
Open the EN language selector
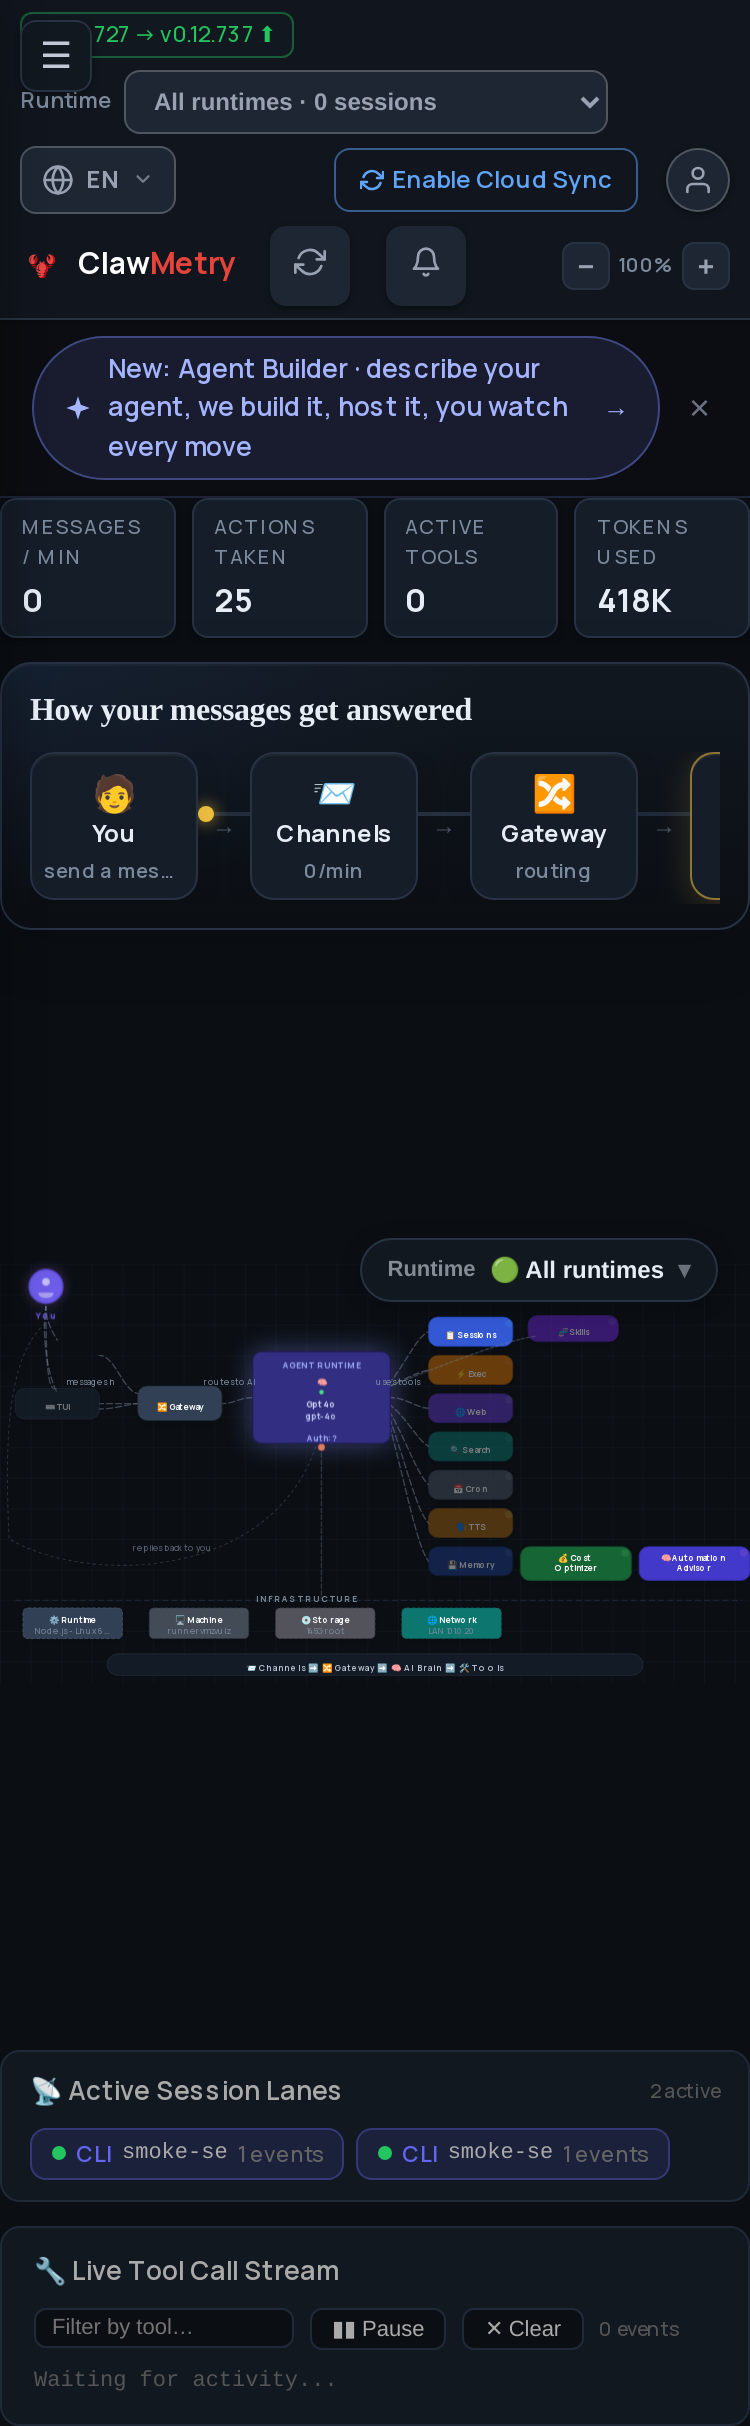tap(98, 180)
